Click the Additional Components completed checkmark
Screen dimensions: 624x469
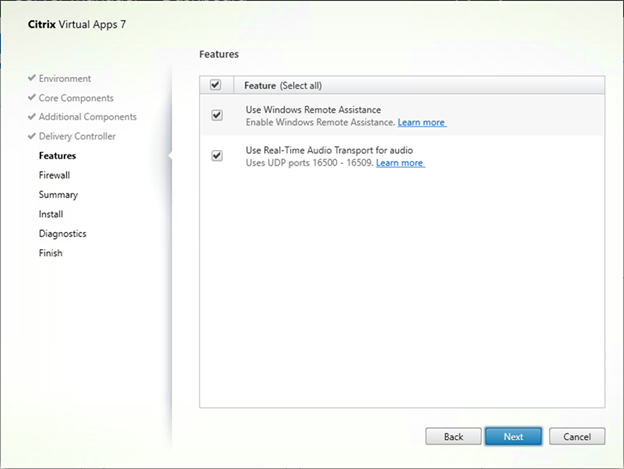click(32, 117)
